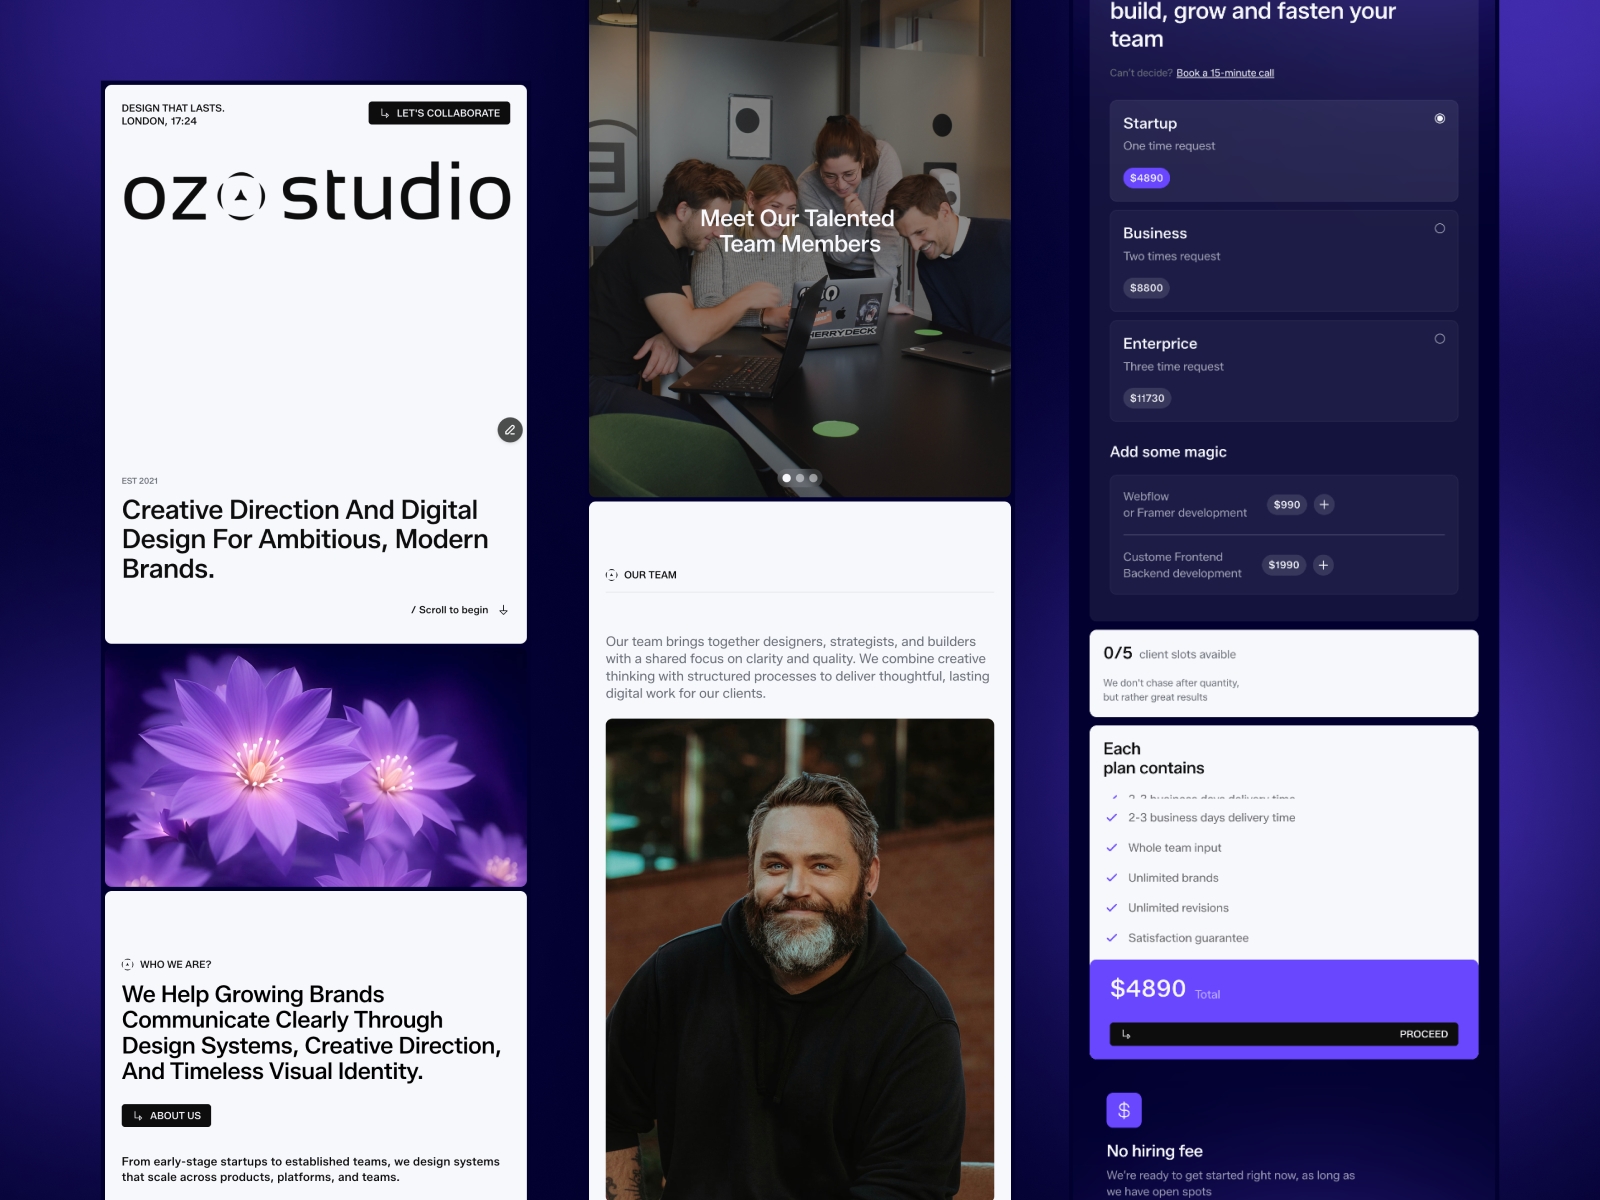This screenshot has height=1200, width=1600.
Task: Click the $8800 price badge under Business
Action: point(1146,287)
